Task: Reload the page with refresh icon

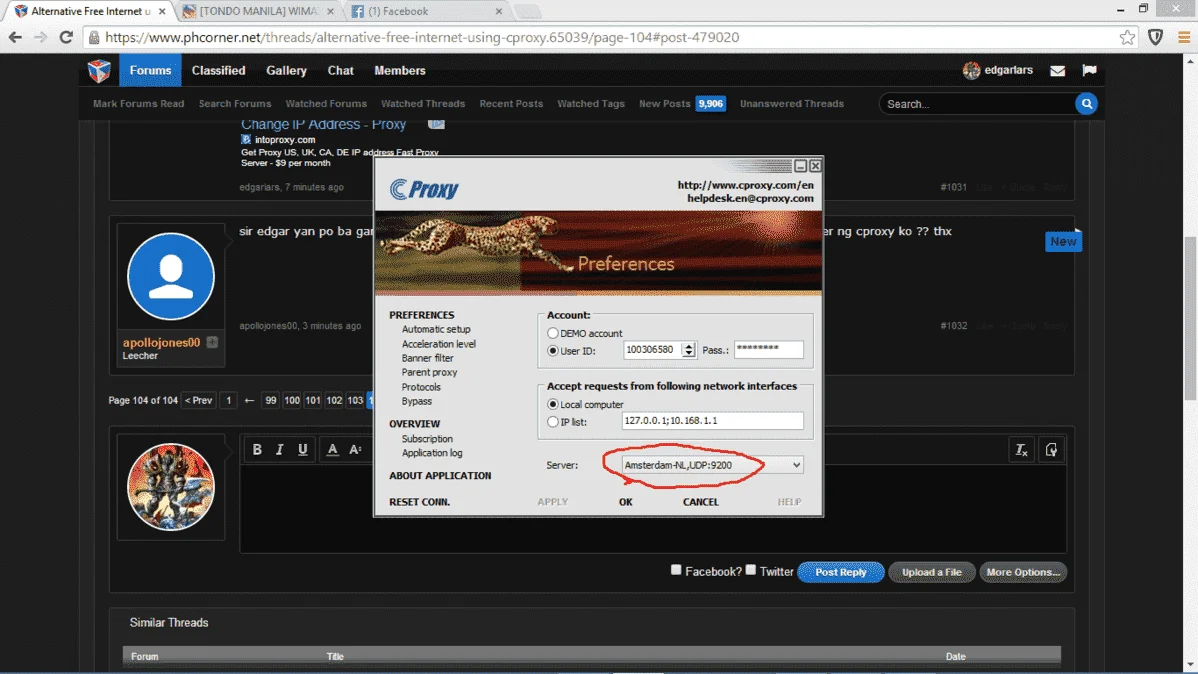Action: tap(66, 37)
